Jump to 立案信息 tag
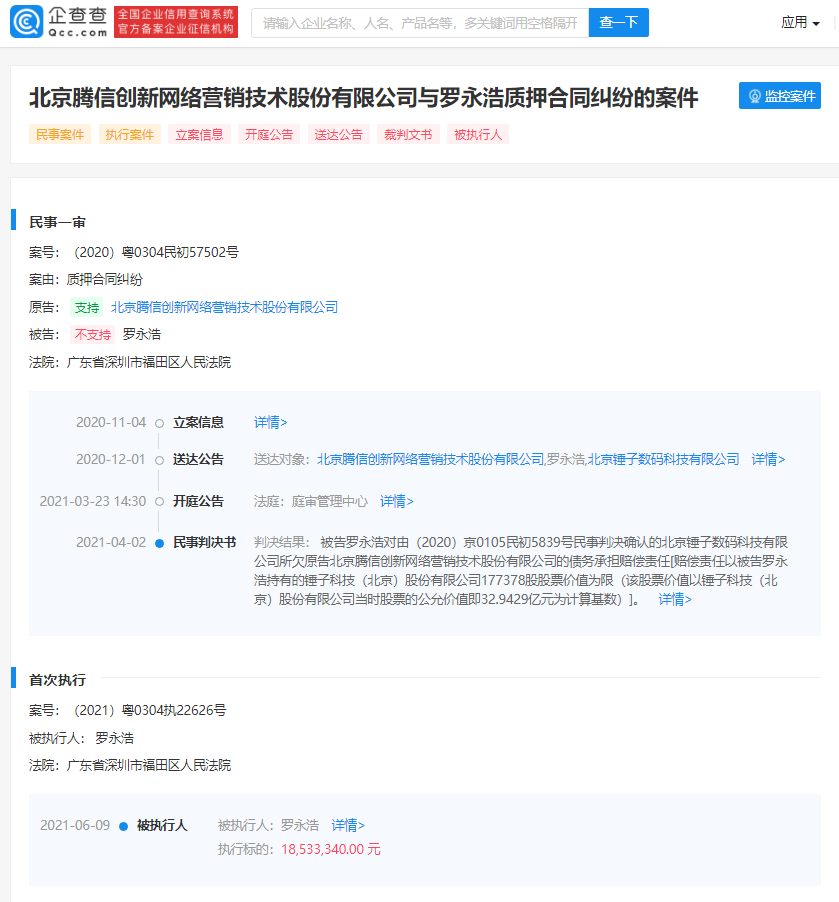This screenshot has height=902, width=839. (x=200, y=134)
